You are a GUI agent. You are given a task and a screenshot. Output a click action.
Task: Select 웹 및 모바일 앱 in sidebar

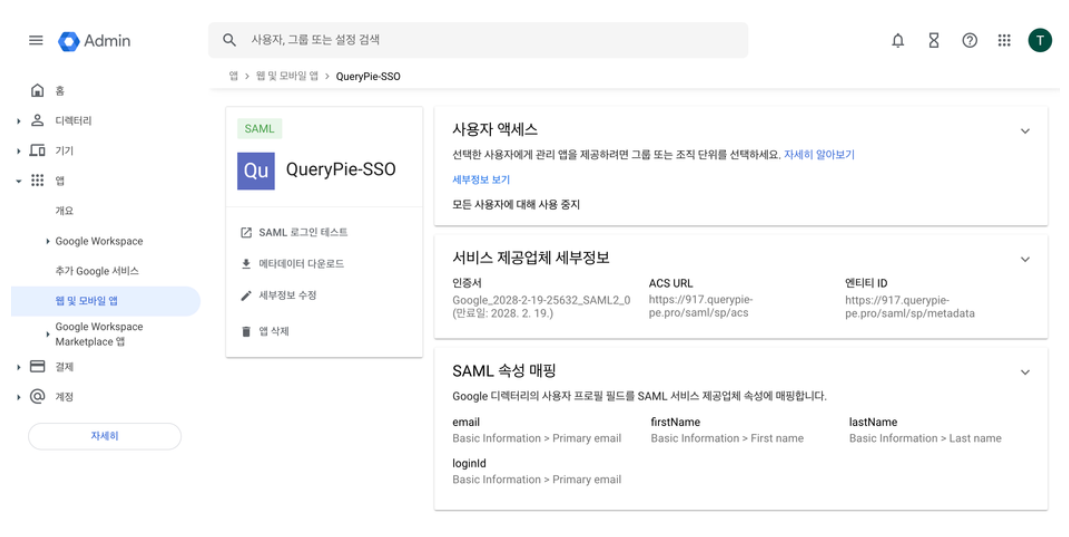pos(106,301)
